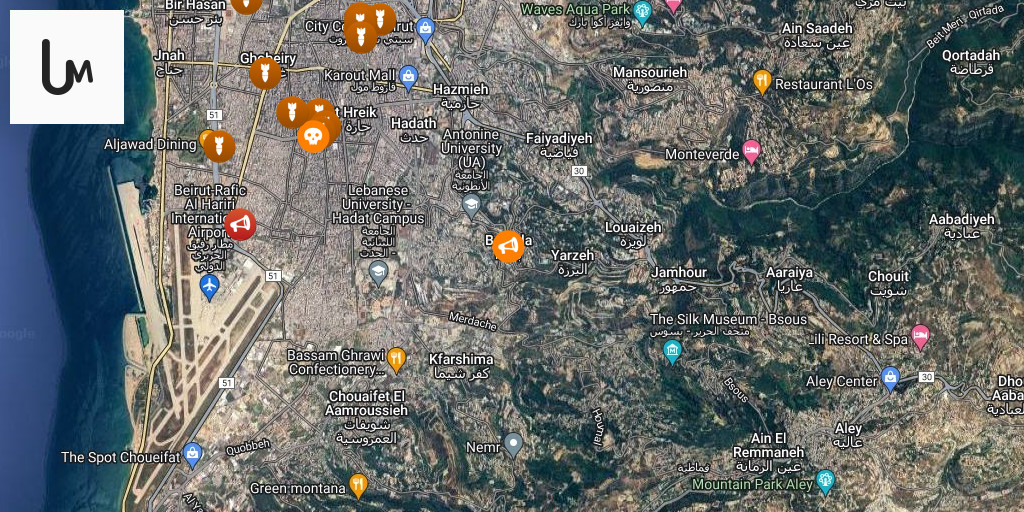Click the Green montana restaurant pin
This screenshot has width=1024, height=512.
(x=358, y=486)
